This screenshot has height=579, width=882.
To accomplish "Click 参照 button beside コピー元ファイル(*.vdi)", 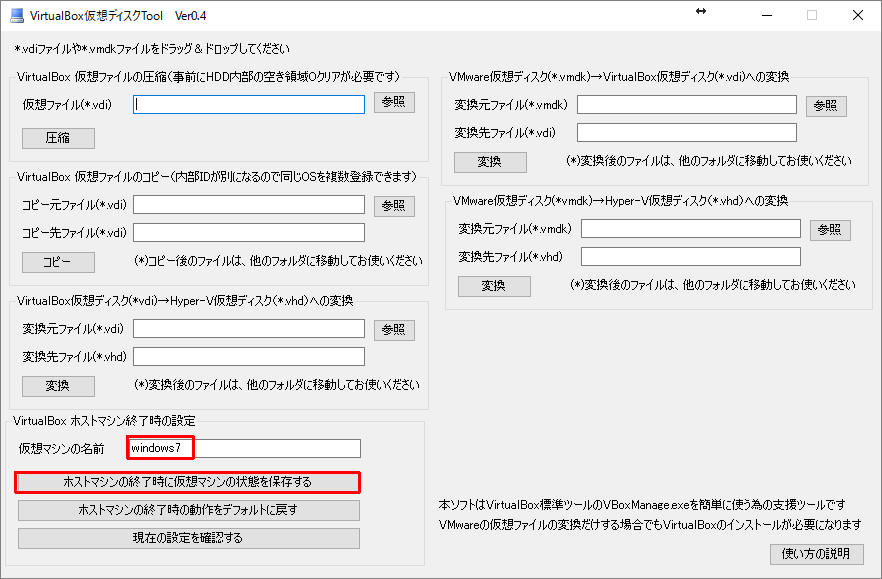I will [394, 206].
